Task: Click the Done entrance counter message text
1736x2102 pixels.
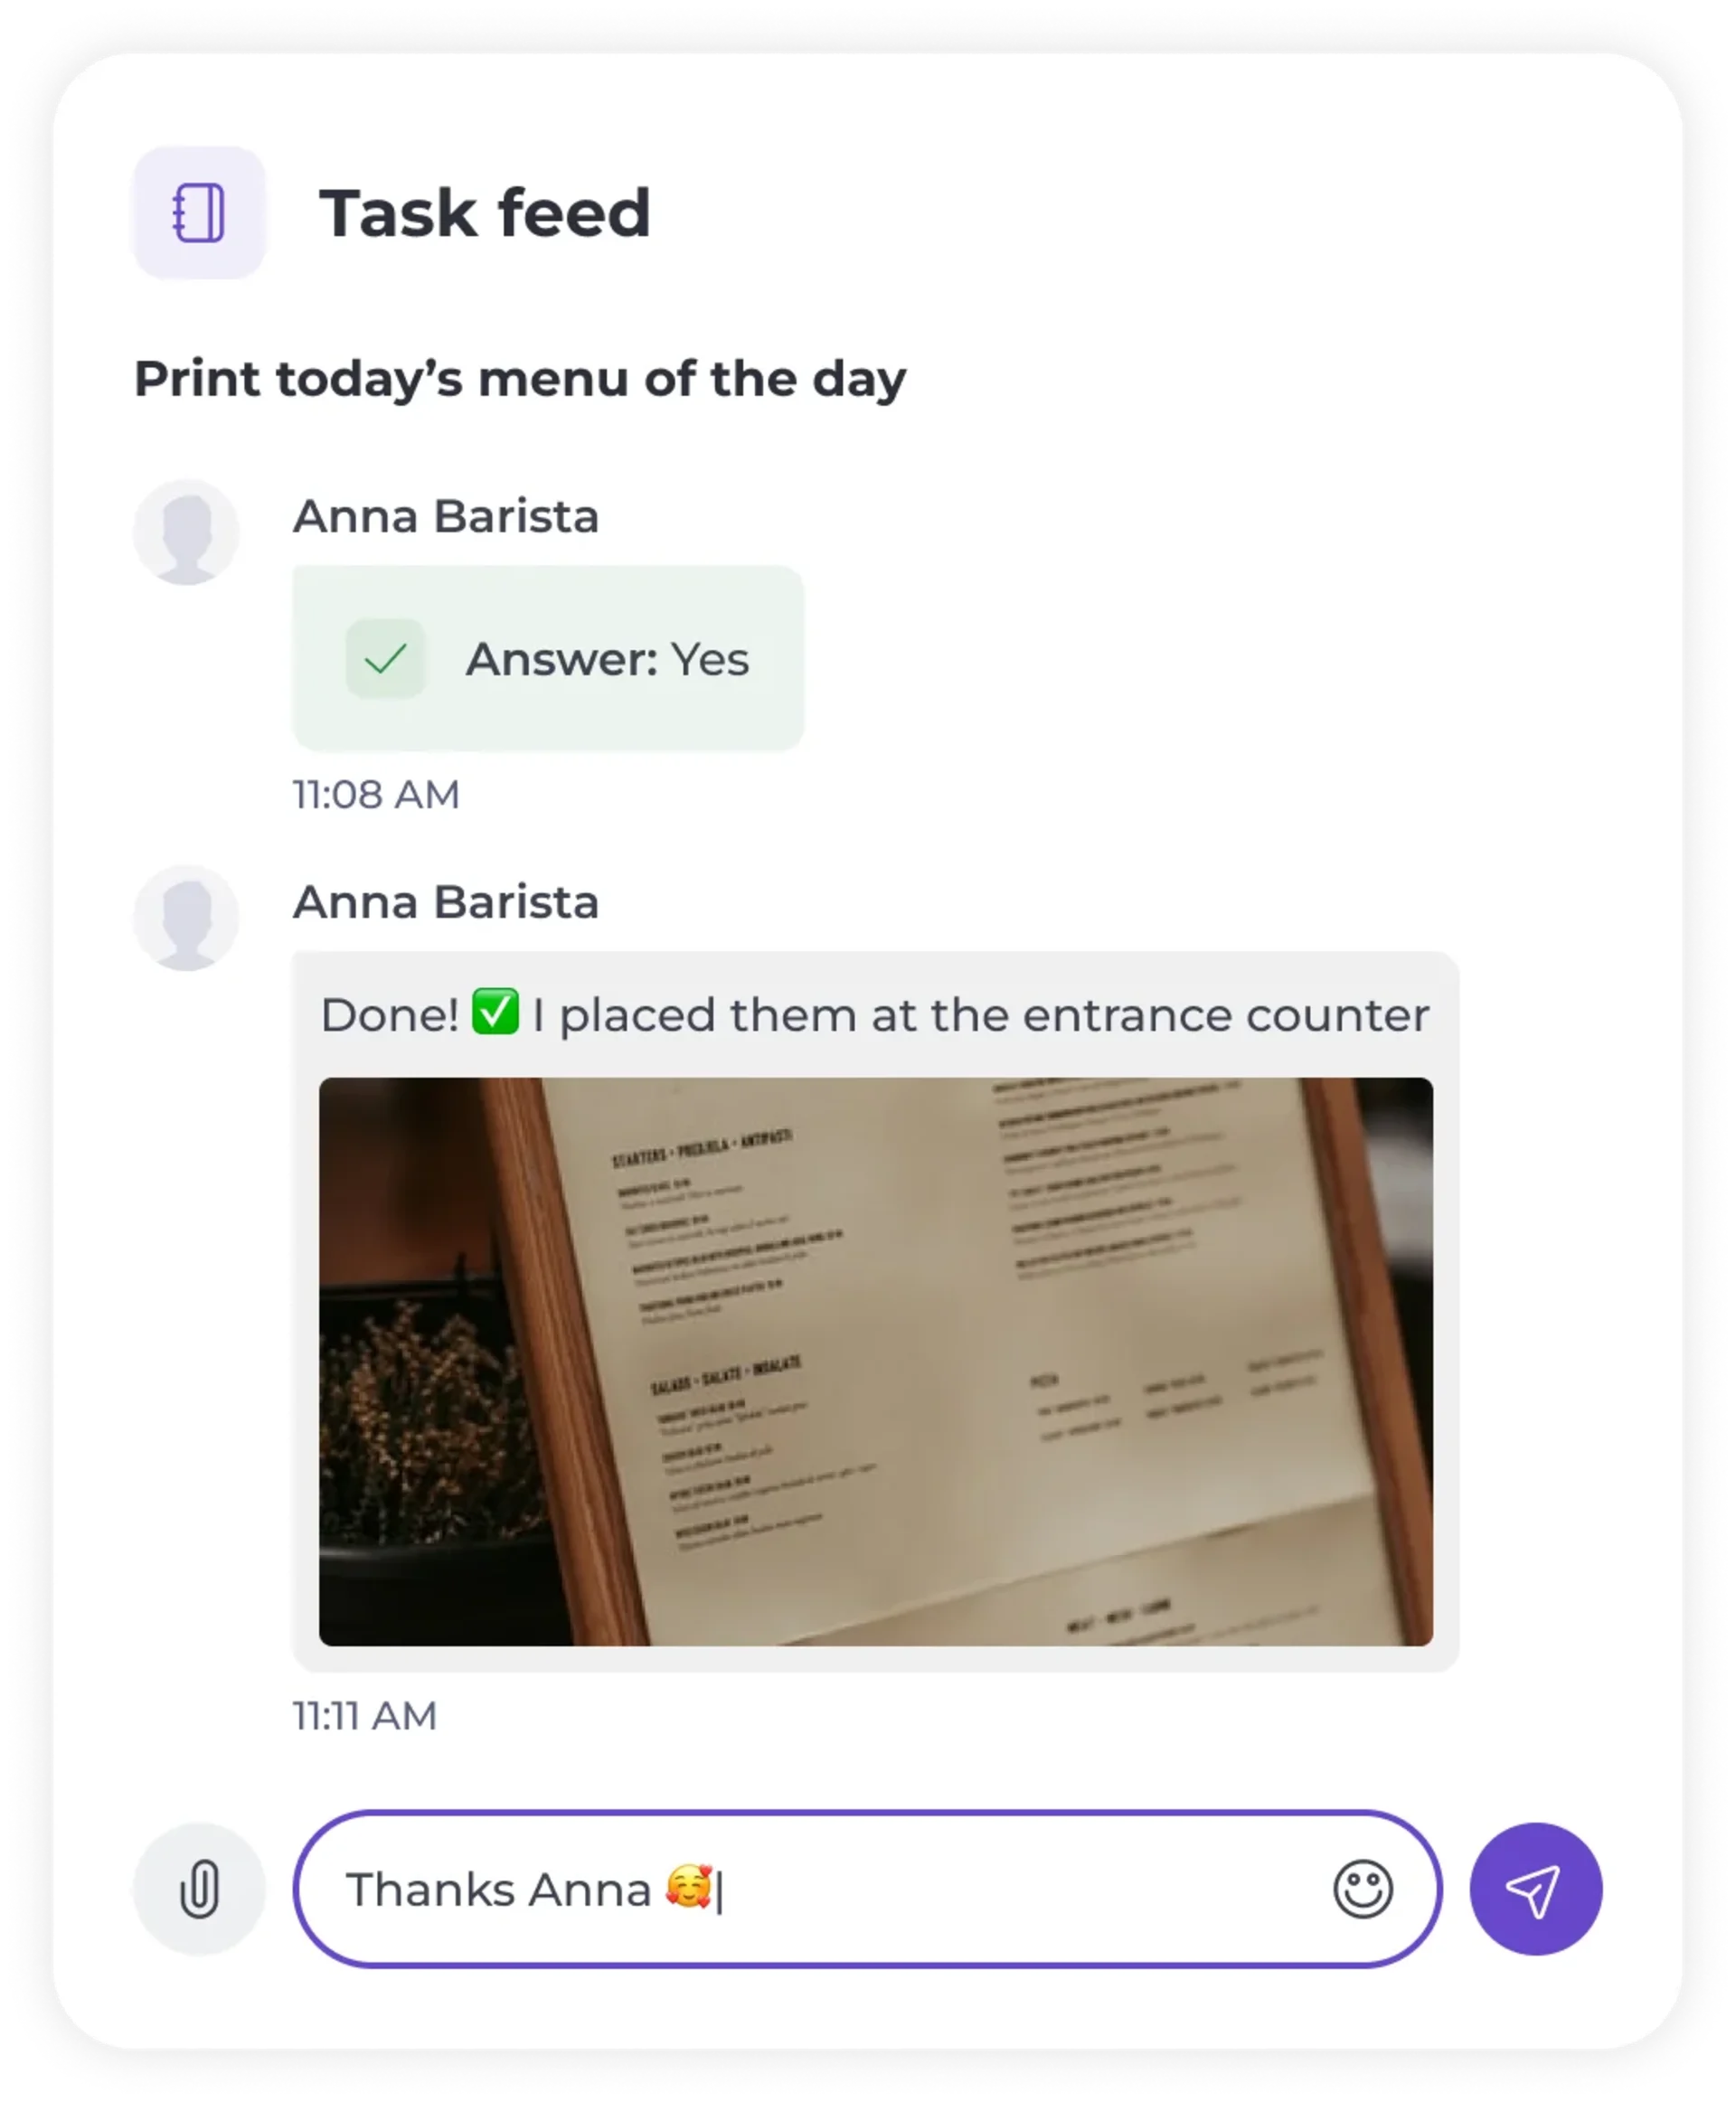Action: (875, 1015)
